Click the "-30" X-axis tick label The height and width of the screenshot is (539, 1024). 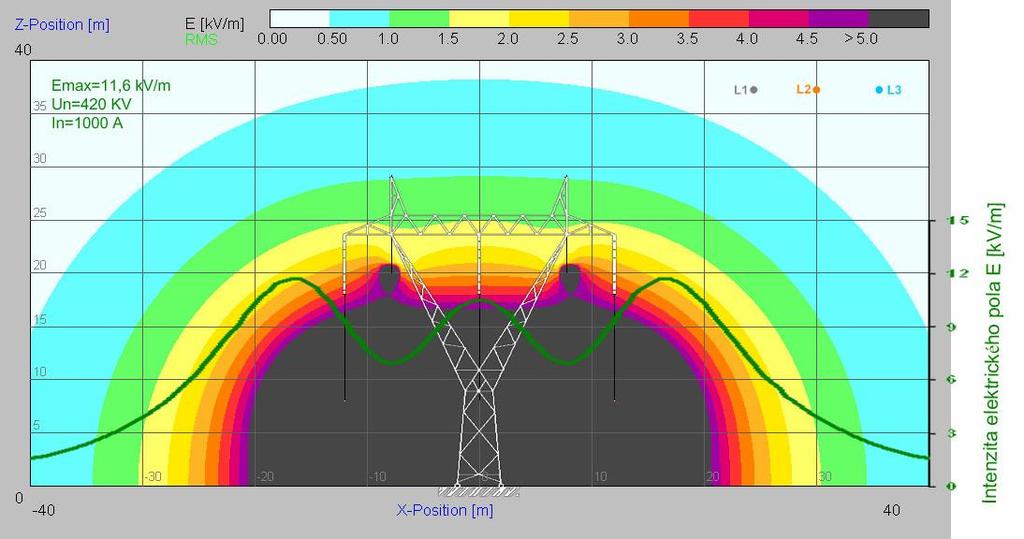(x=153, y=477)
